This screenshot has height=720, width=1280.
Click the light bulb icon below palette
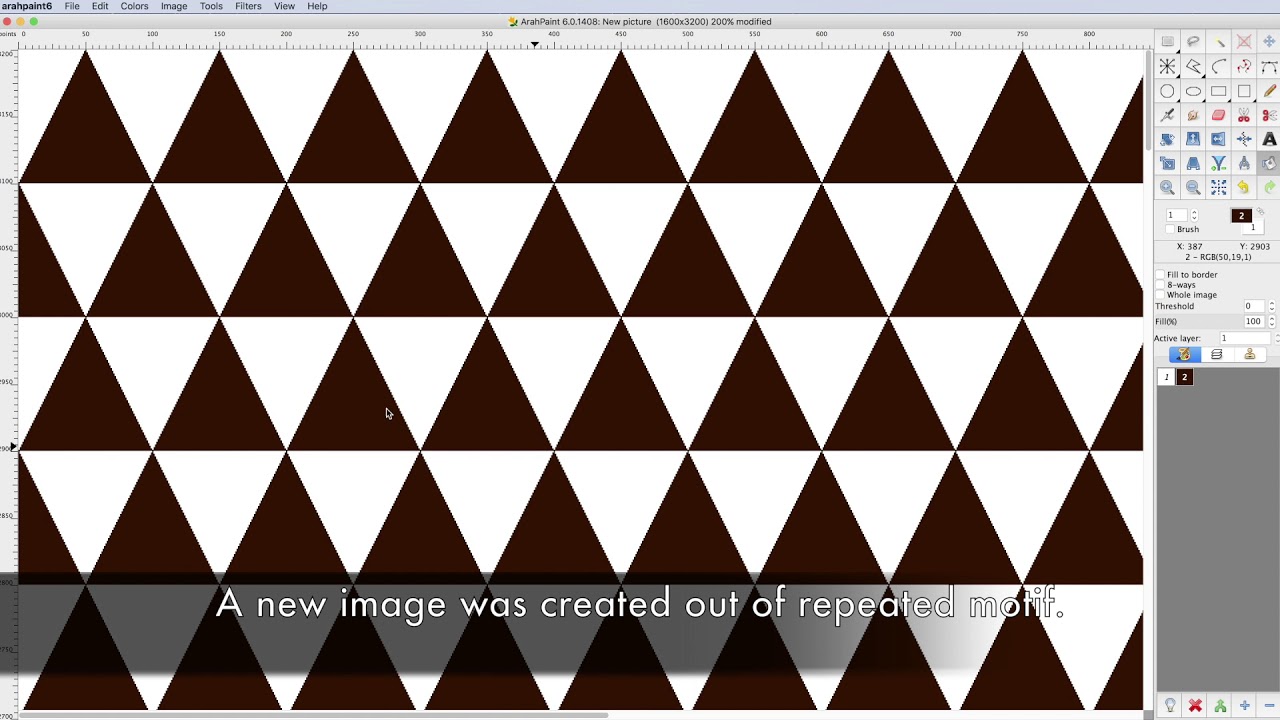pos(1170,706)
